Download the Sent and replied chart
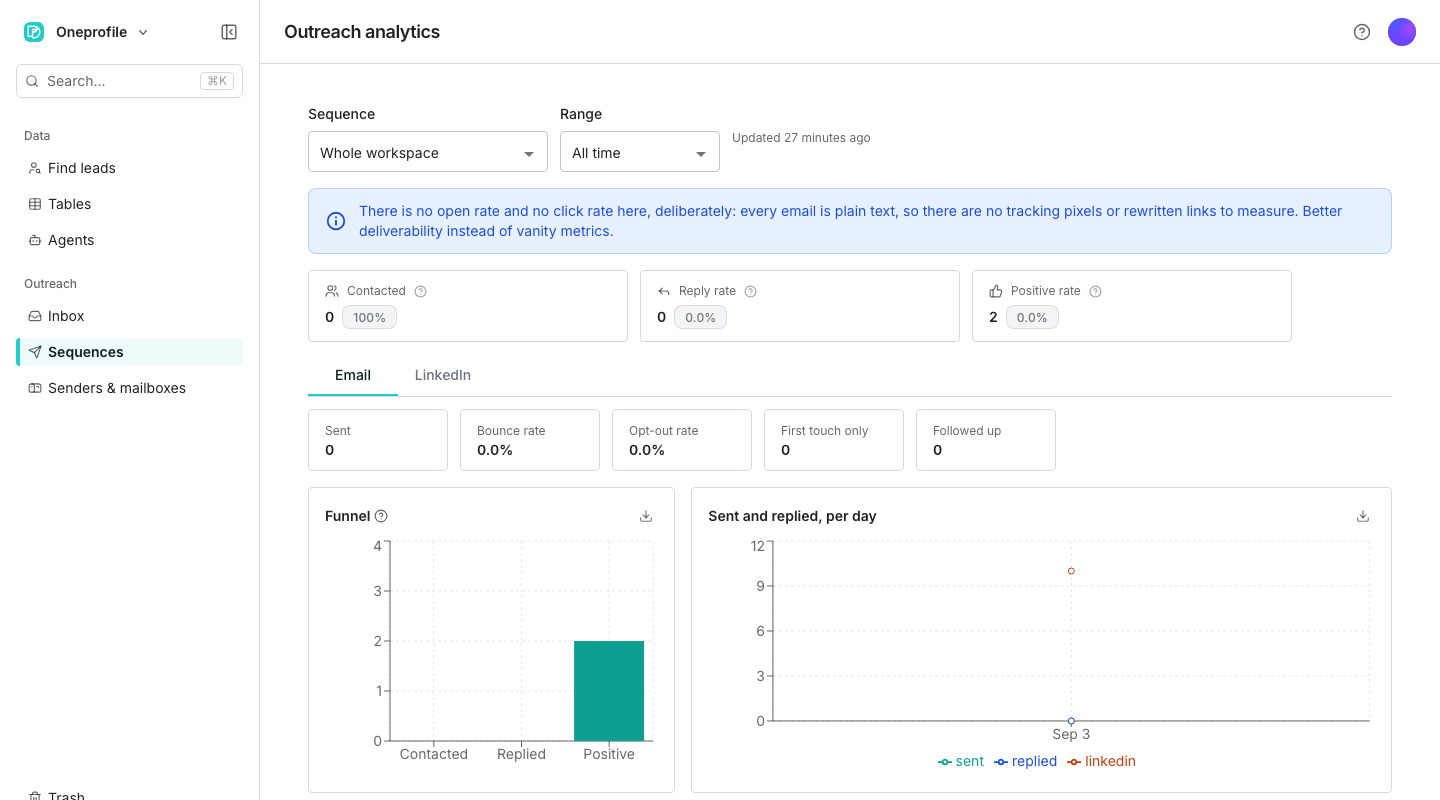 point(1362,516)
